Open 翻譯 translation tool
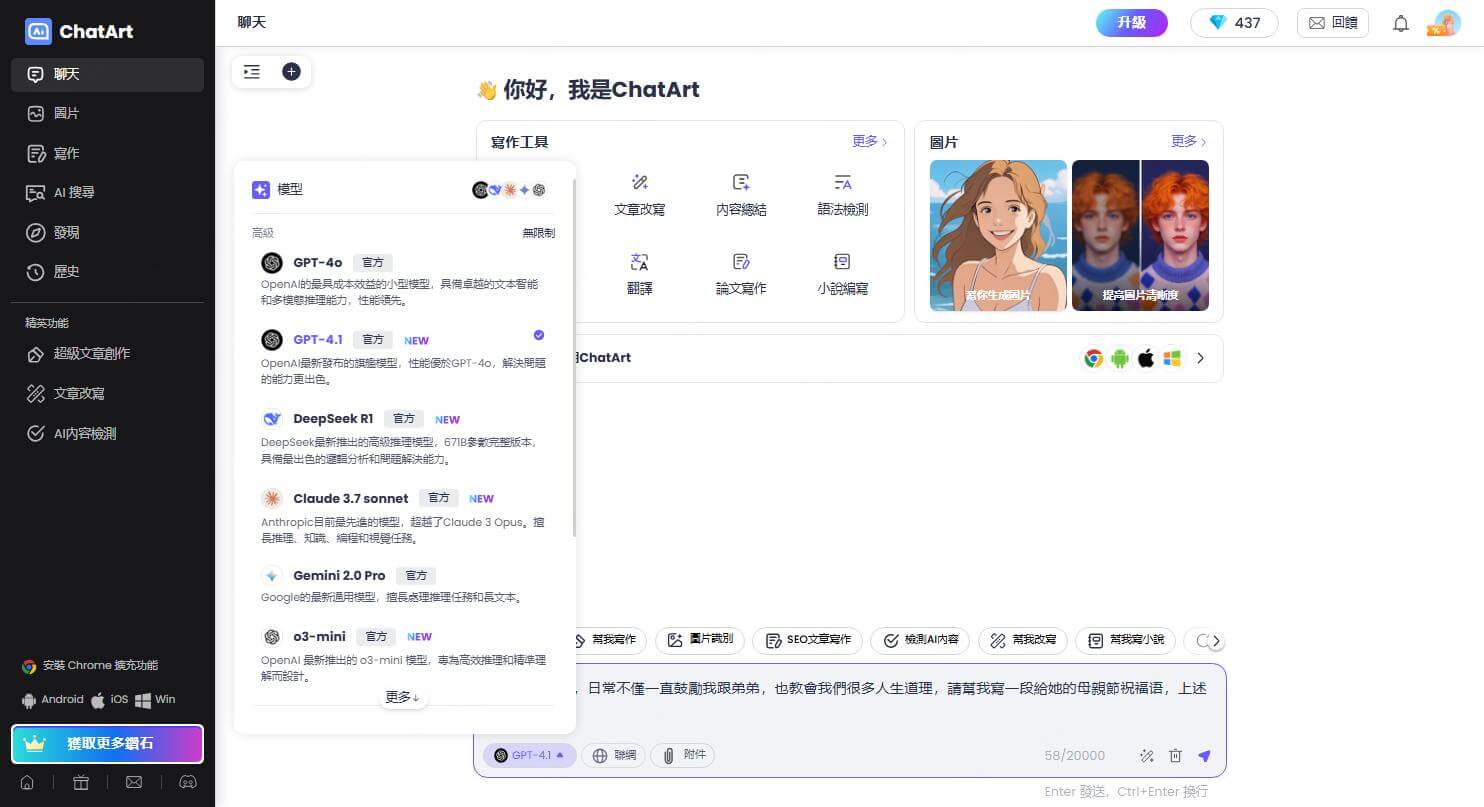Viewport: 1484px width, 807px height. pos(639,274)
